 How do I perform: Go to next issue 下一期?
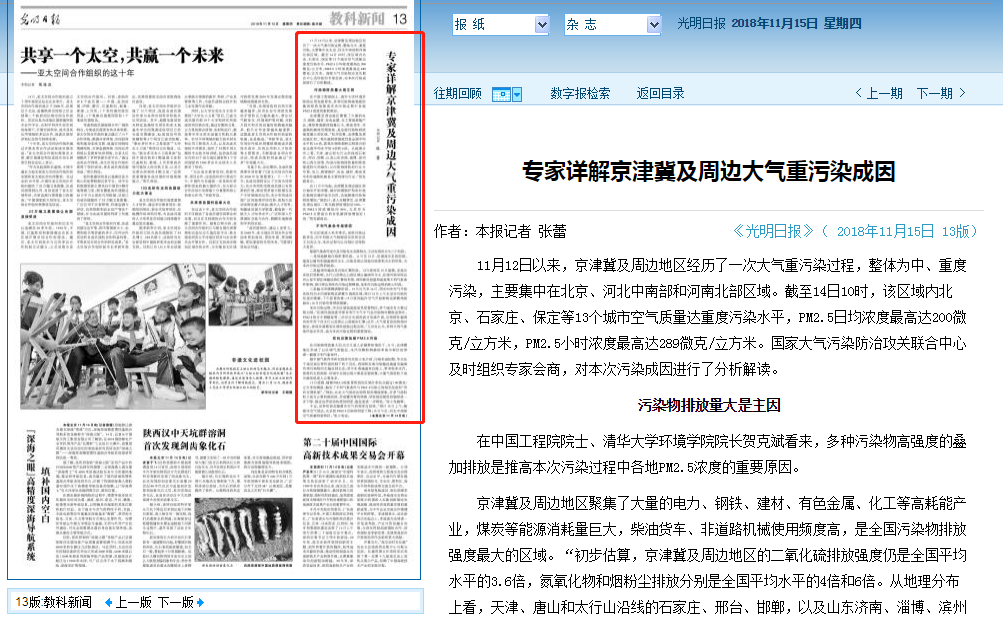coord(941,94)
